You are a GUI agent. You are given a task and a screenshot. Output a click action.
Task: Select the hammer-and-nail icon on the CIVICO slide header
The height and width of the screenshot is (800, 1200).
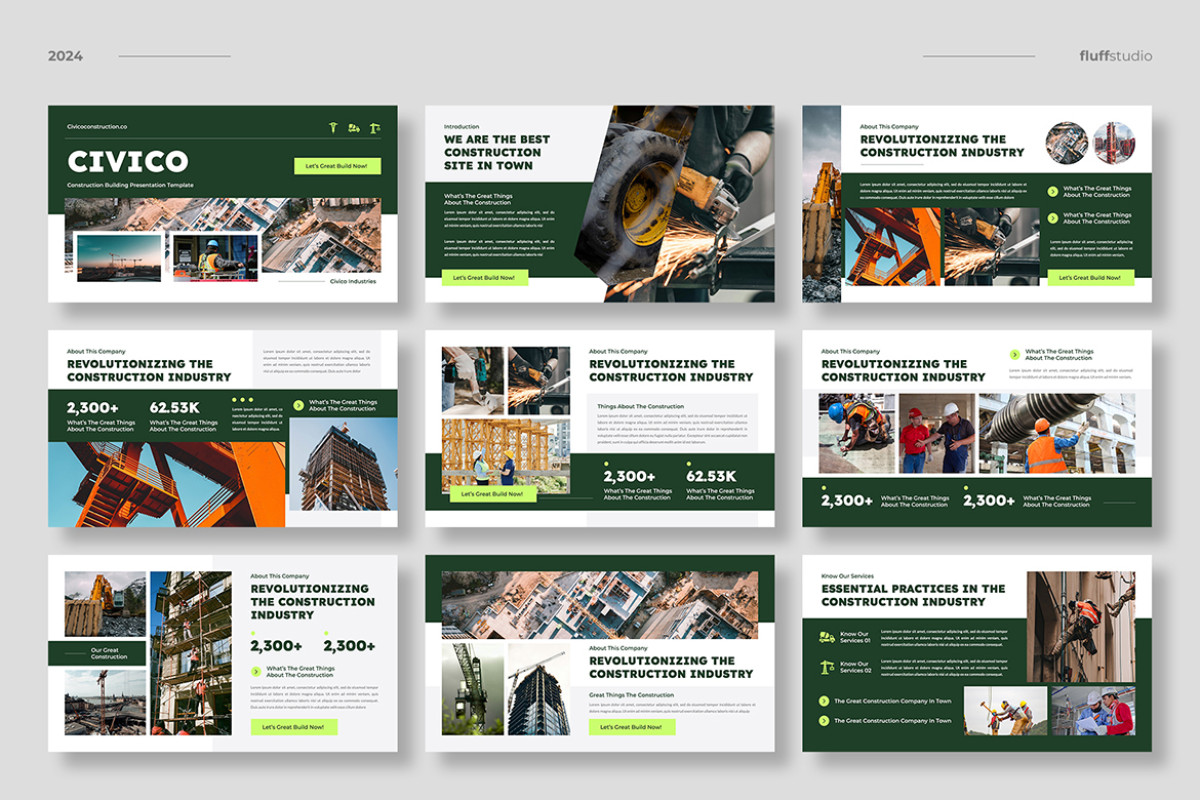(333, 128)
